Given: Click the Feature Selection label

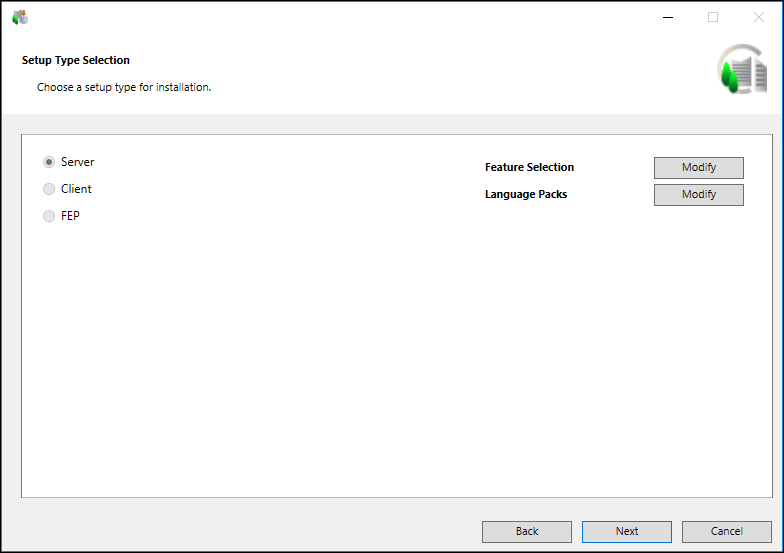Looking at the screenshot, I should 529,167.
